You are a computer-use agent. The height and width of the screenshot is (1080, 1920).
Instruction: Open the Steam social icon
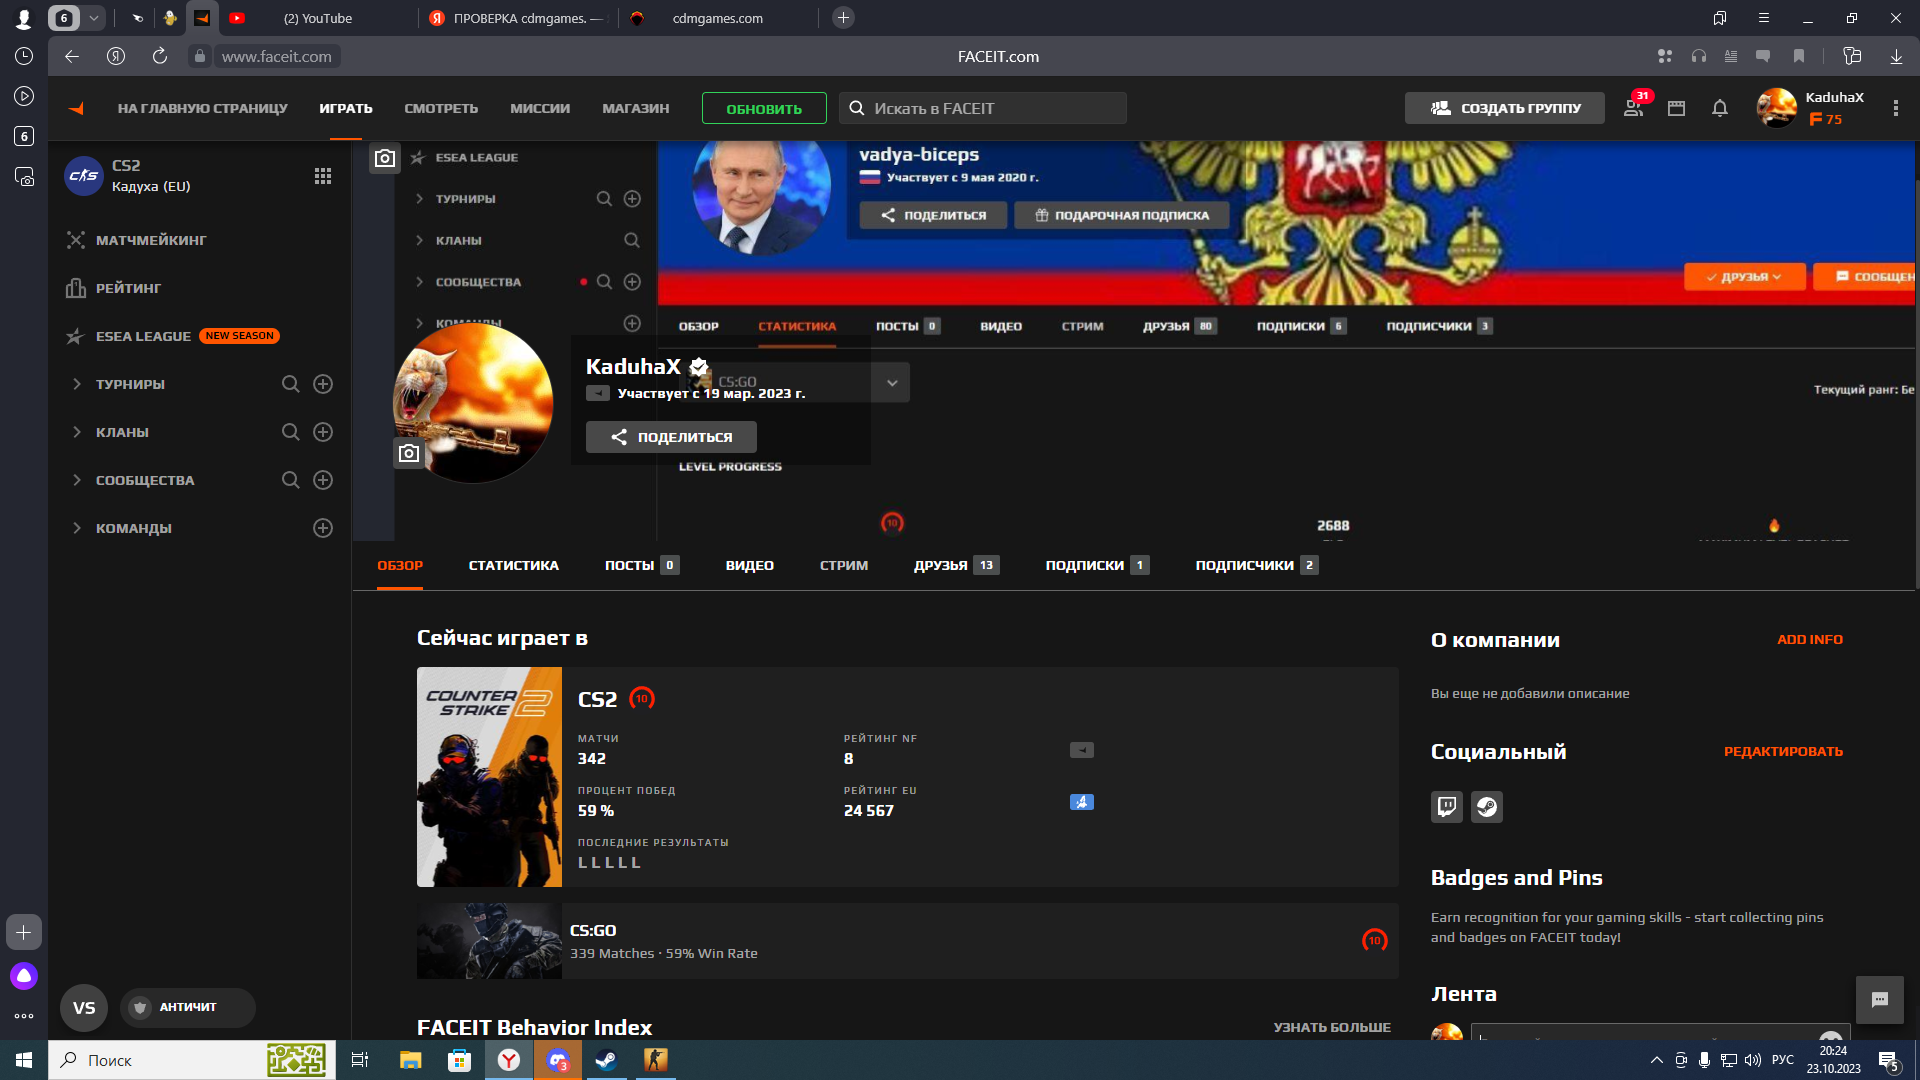(x=1487, y=807)
